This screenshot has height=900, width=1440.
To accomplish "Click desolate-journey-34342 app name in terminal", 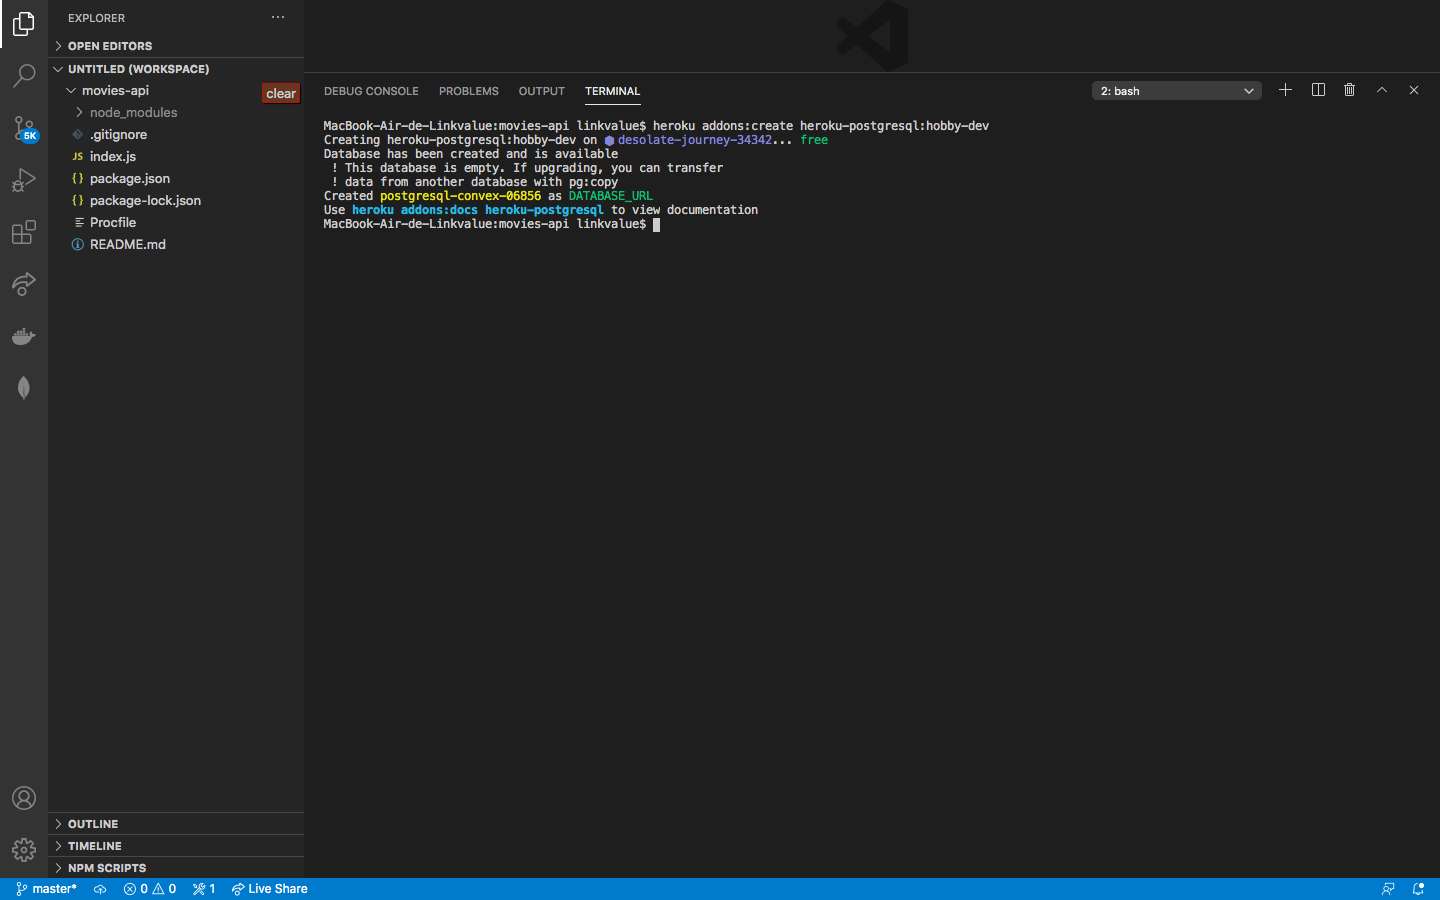I will [695, 140].
